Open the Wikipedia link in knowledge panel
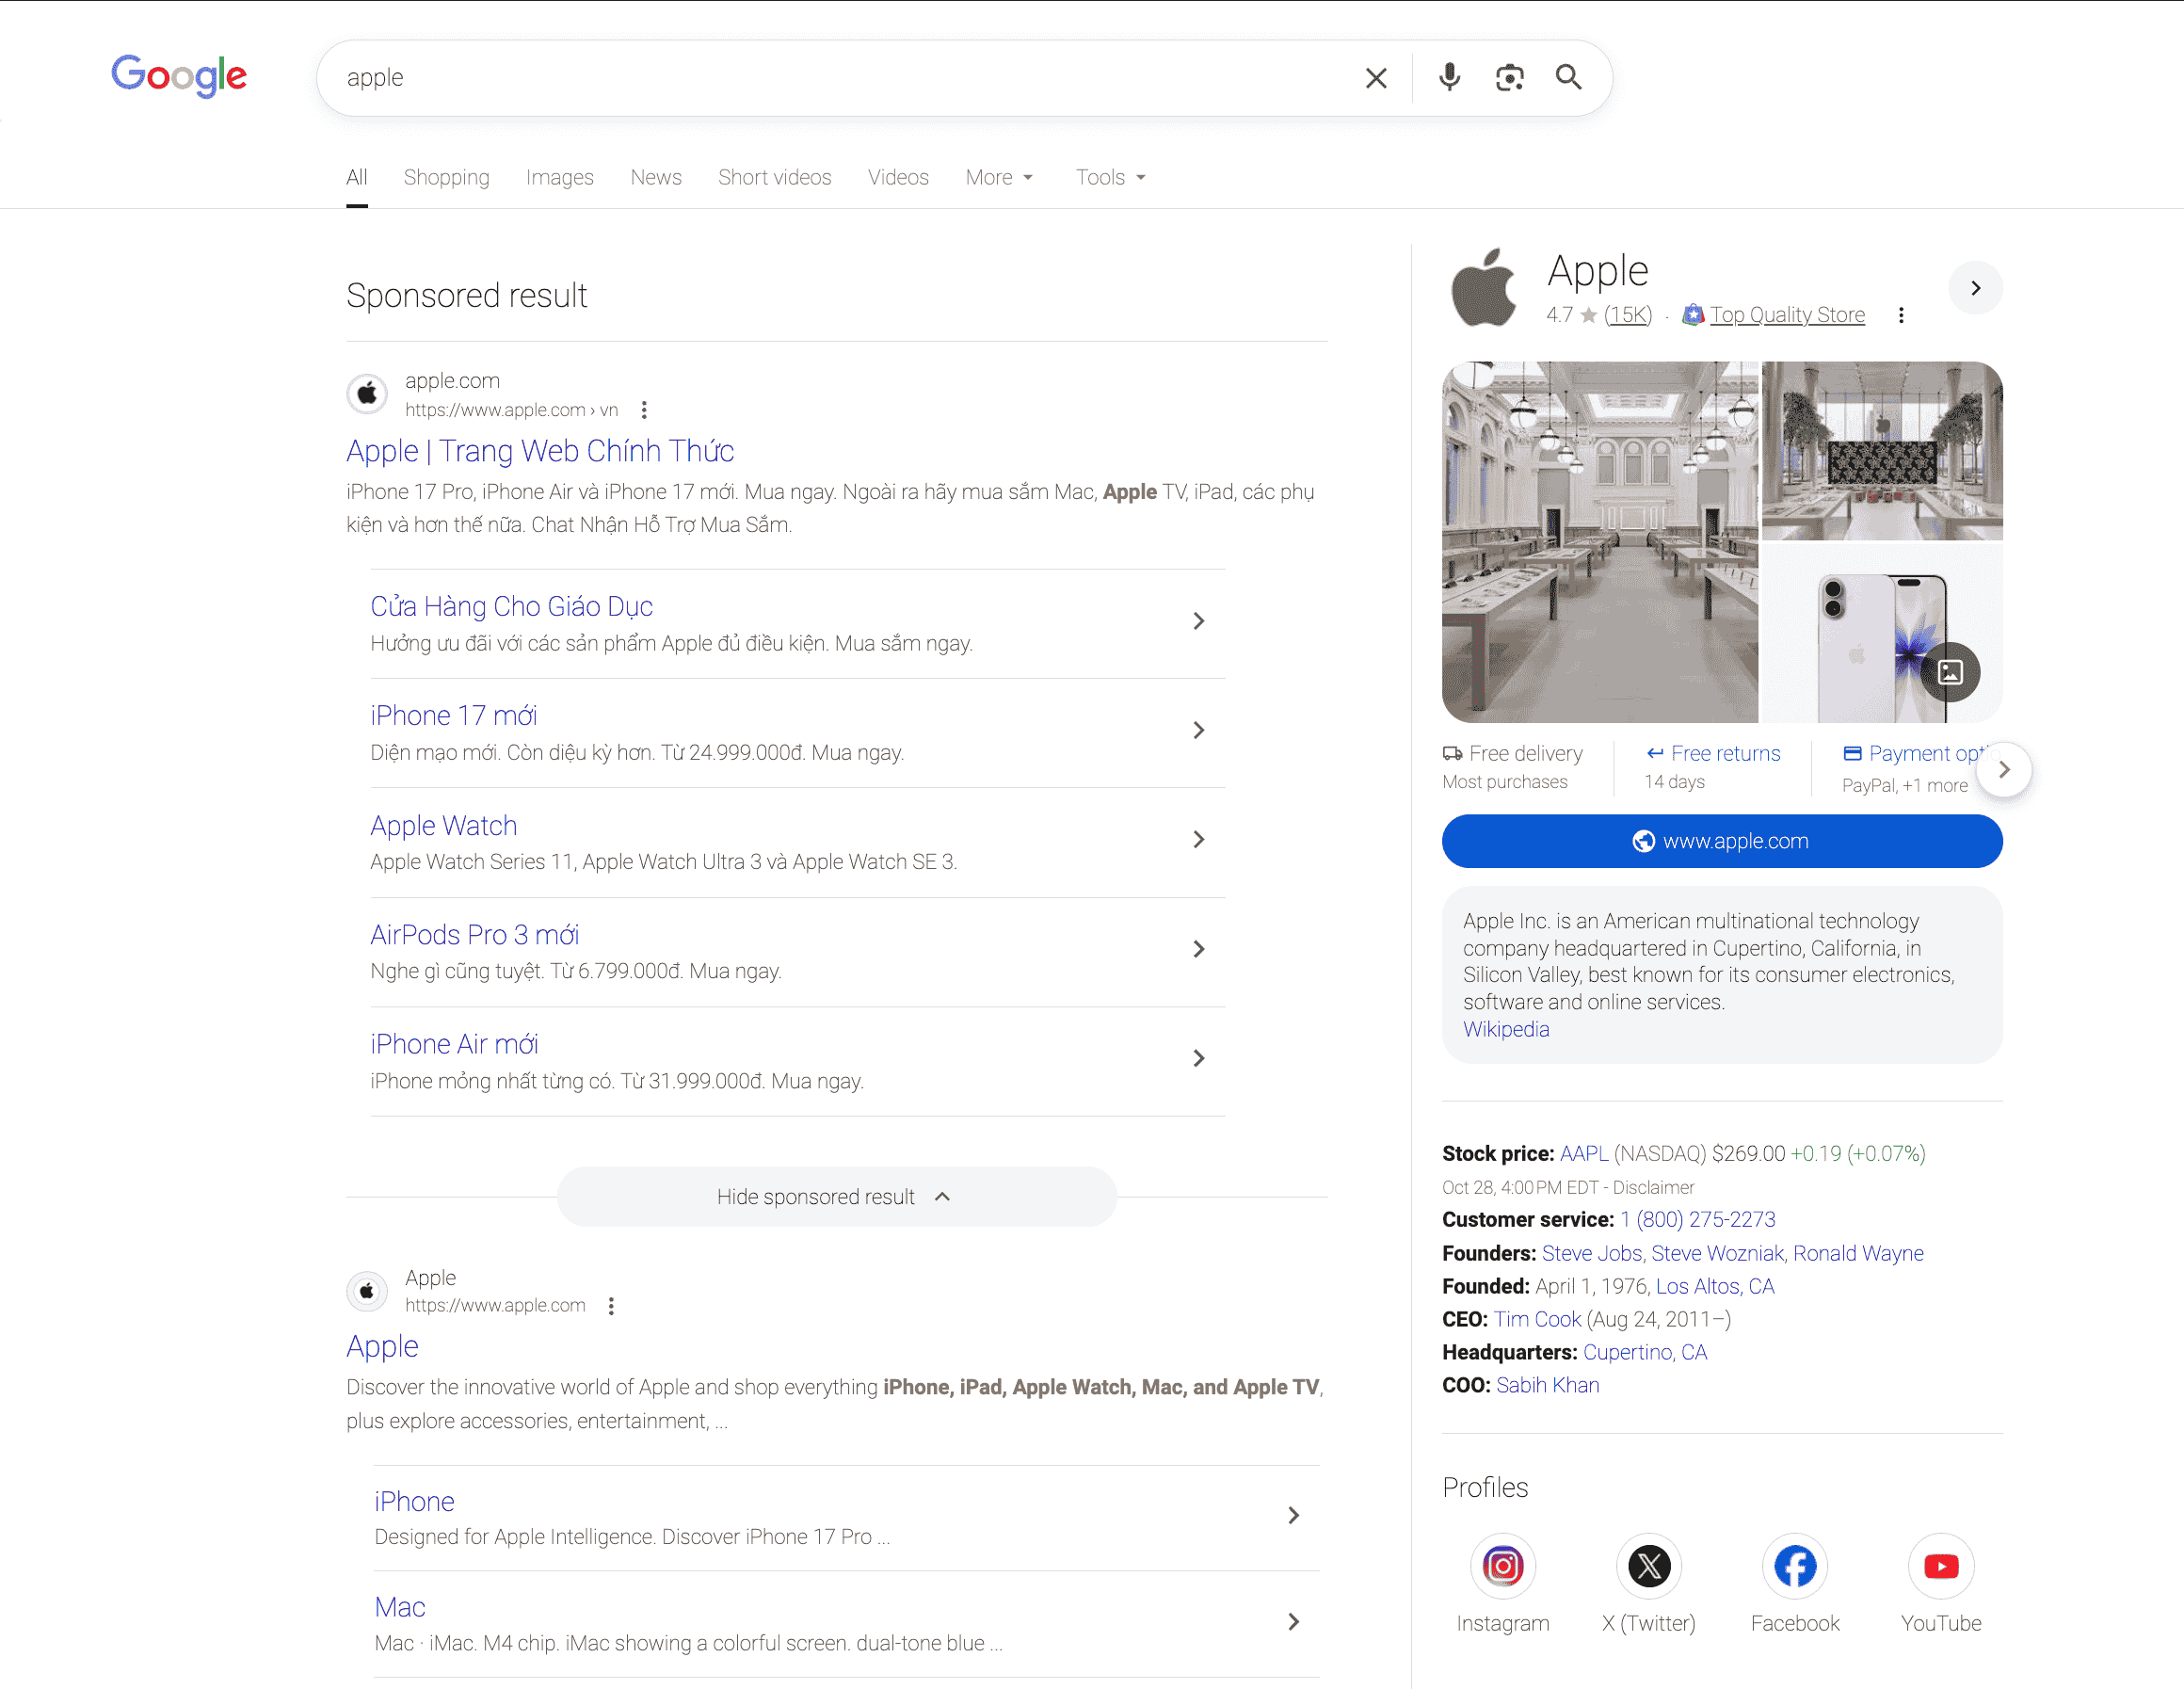Viewport: 2184px width, 1689px height. coord(1505,1029)
